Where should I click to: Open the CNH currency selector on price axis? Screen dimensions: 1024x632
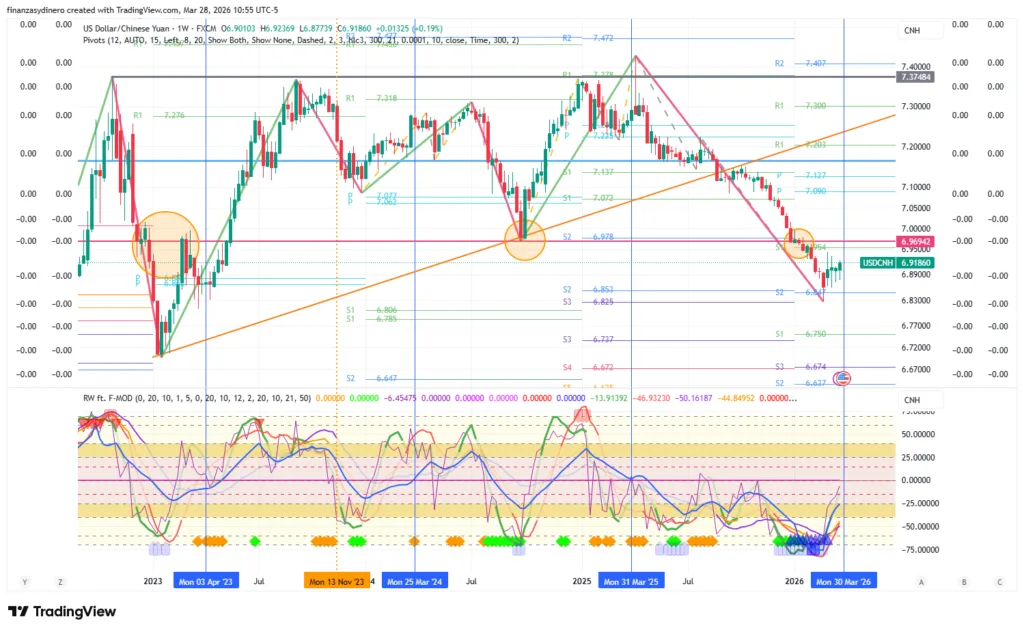pyautogui.click(x=911, y=31)
